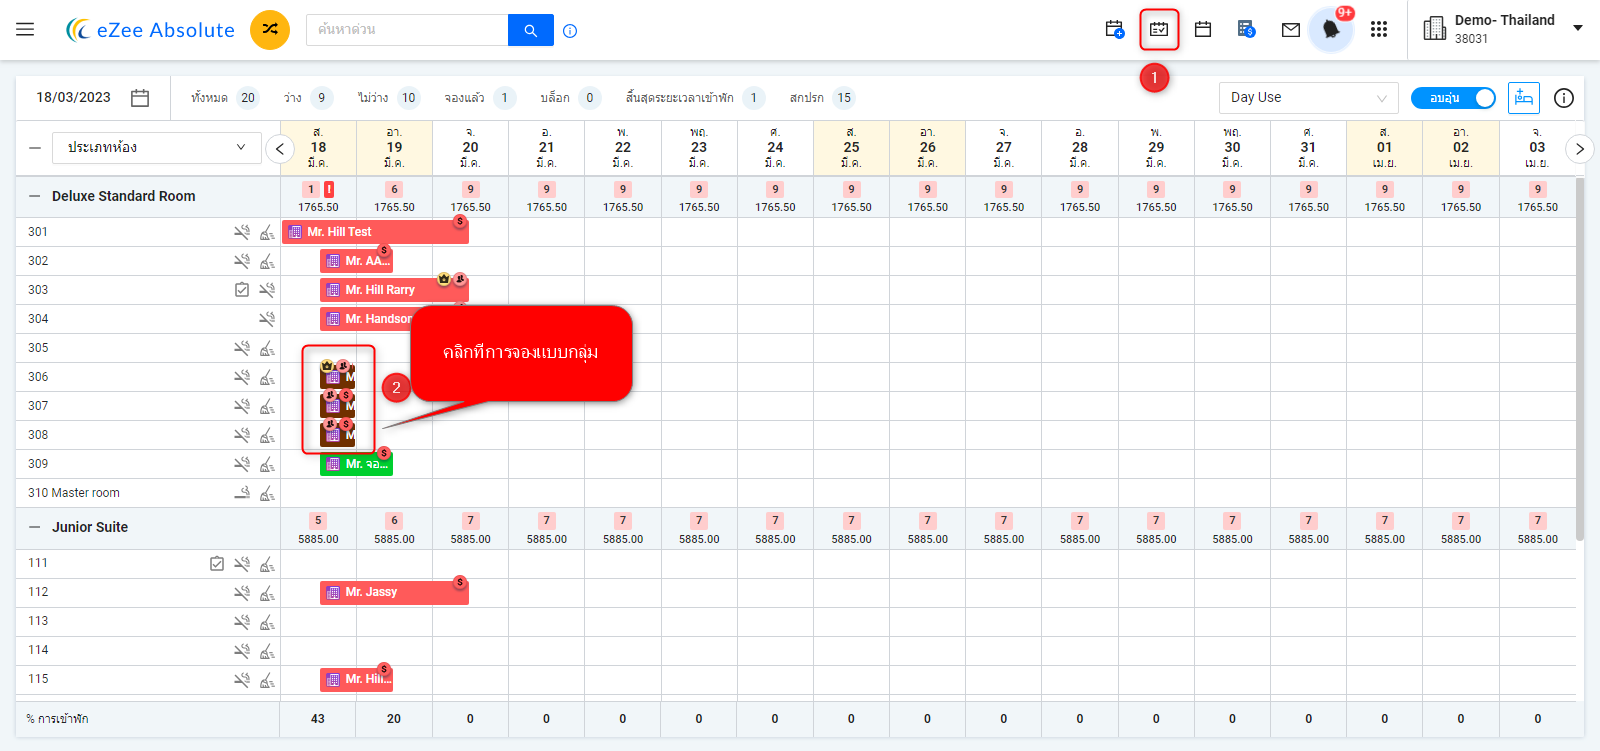Go to previous dates with left arrow
The width and height of the screenshot is (1600, 751).
[x=280, y=149]
